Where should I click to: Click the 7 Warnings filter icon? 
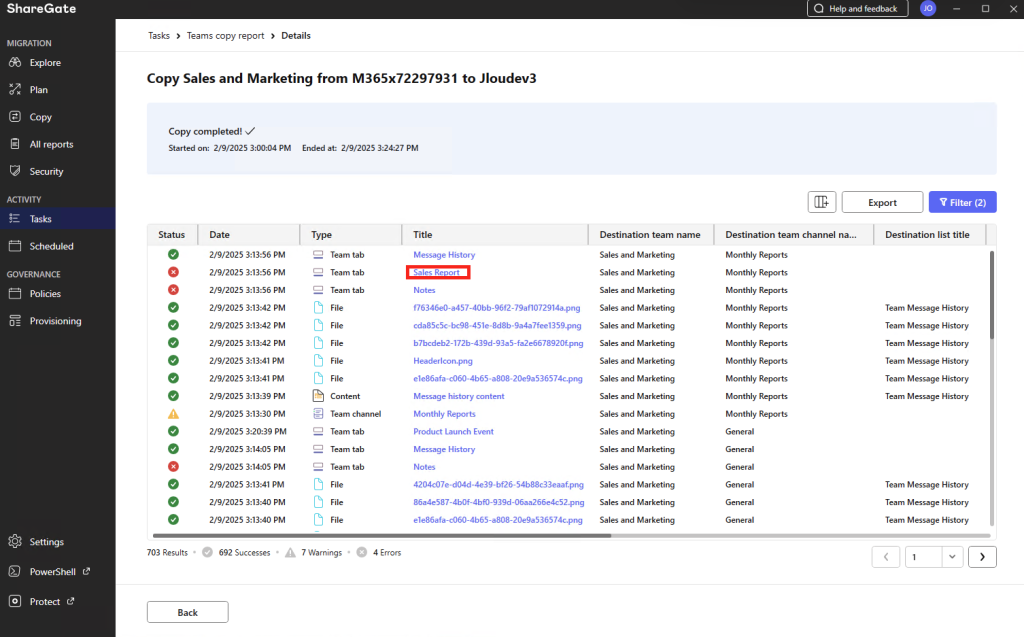tap(290, 552)
